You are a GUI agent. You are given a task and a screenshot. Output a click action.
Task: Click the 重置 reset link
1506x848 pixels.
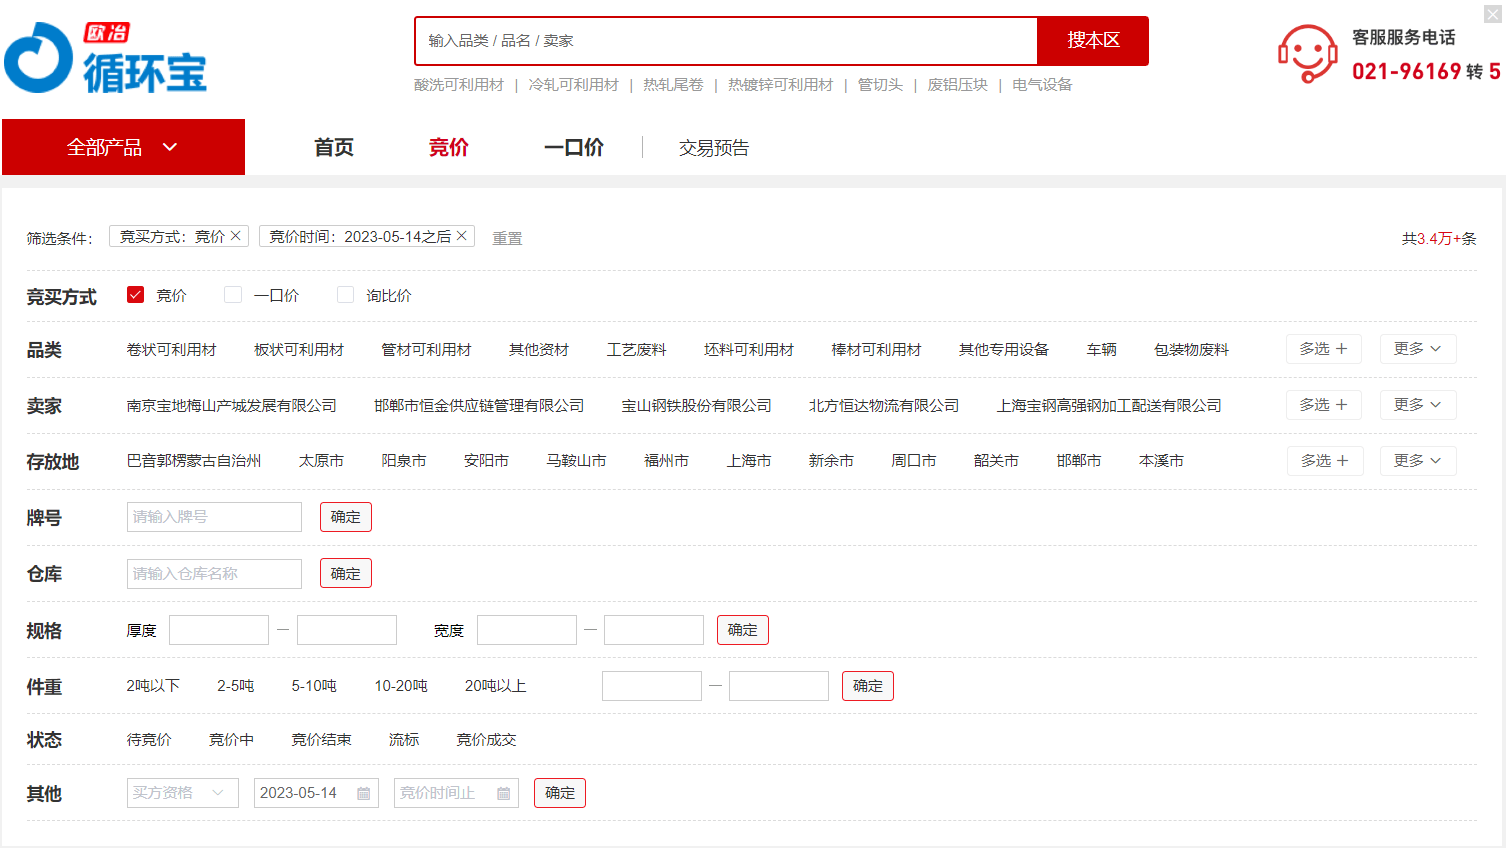click(507, 238)
